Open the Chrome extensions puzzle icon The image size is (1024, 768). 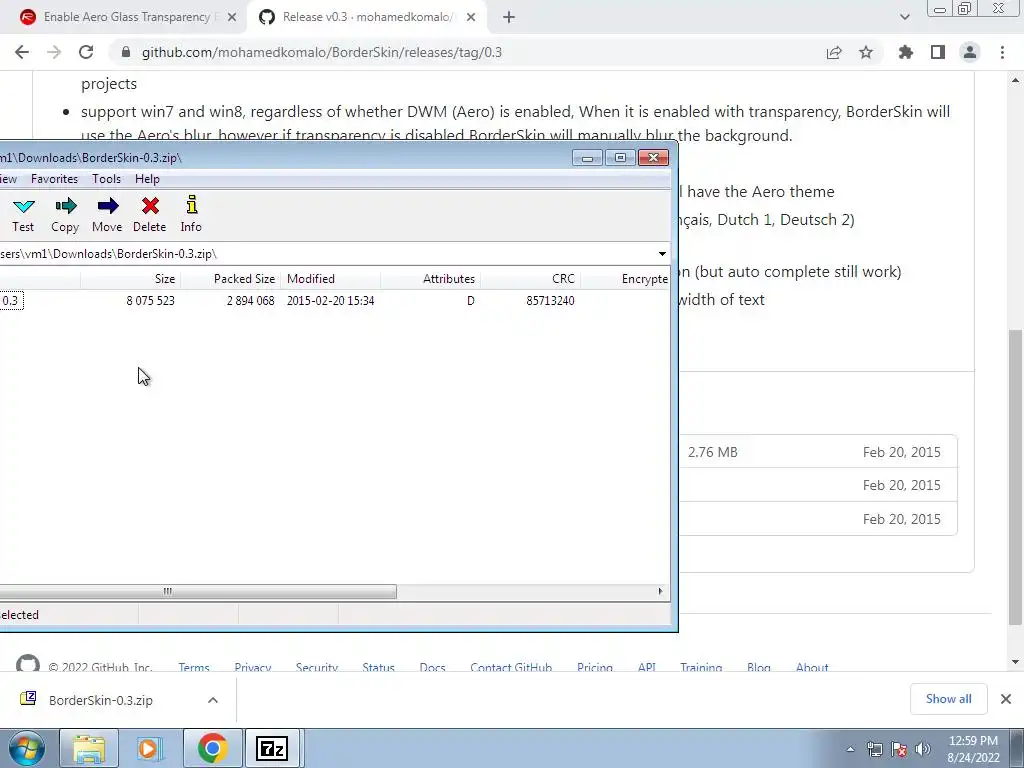pyautogui.click(x=906, y=52)
